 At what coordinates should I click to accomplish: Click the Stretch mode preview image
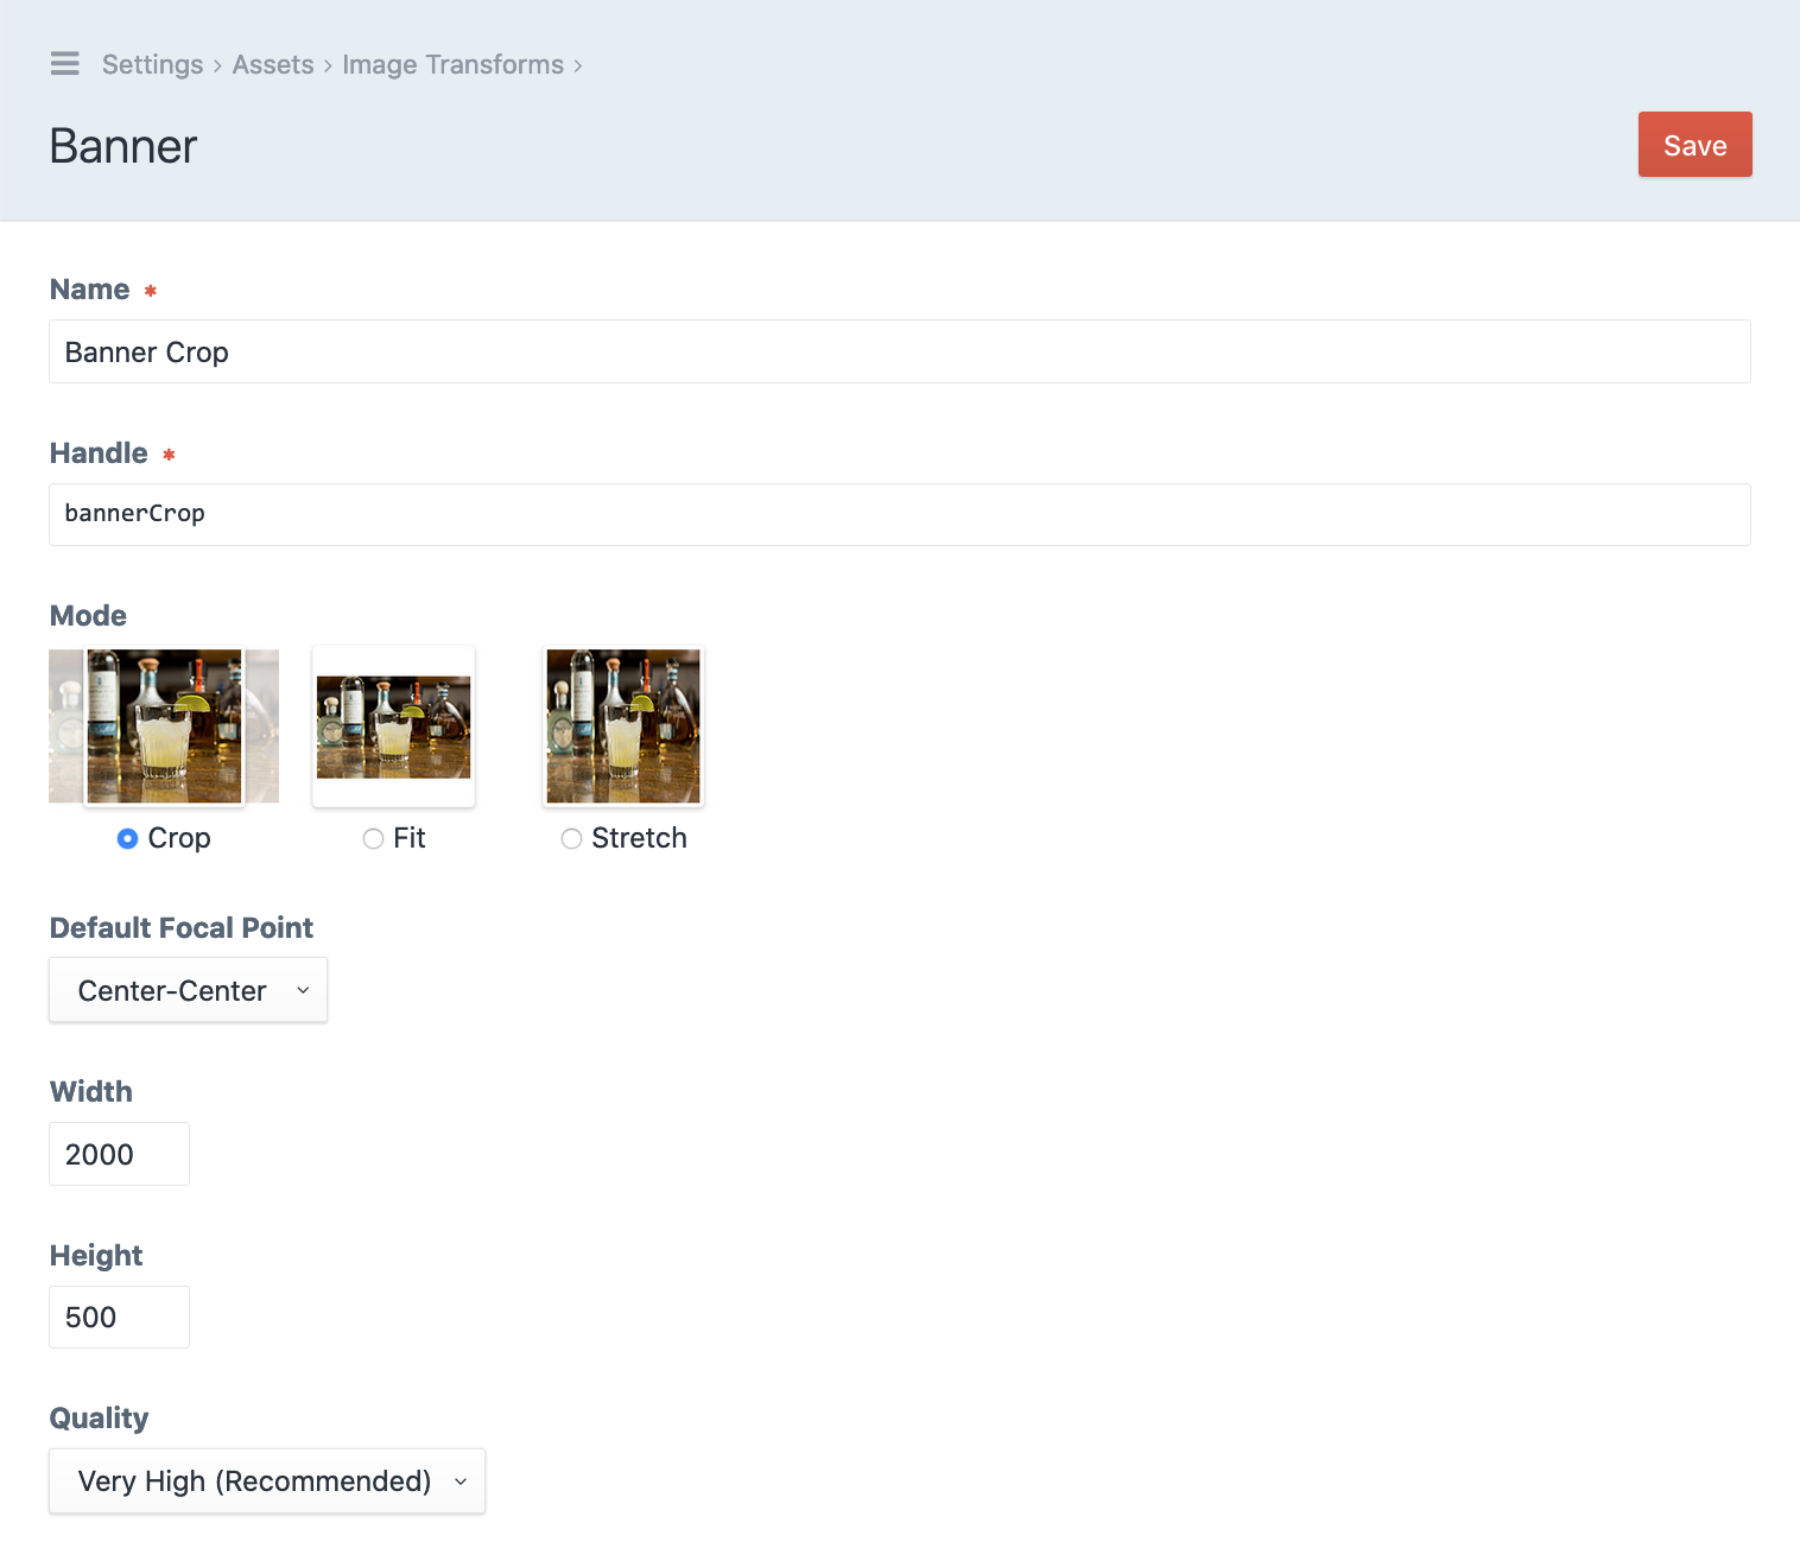(623, 726)
